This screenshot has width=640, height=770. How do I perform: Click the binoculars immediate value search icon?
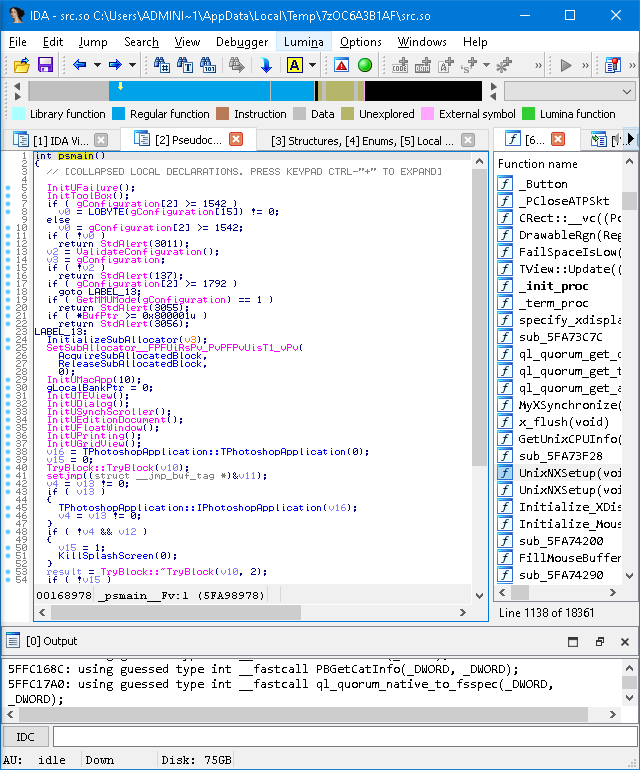point(162,65)
